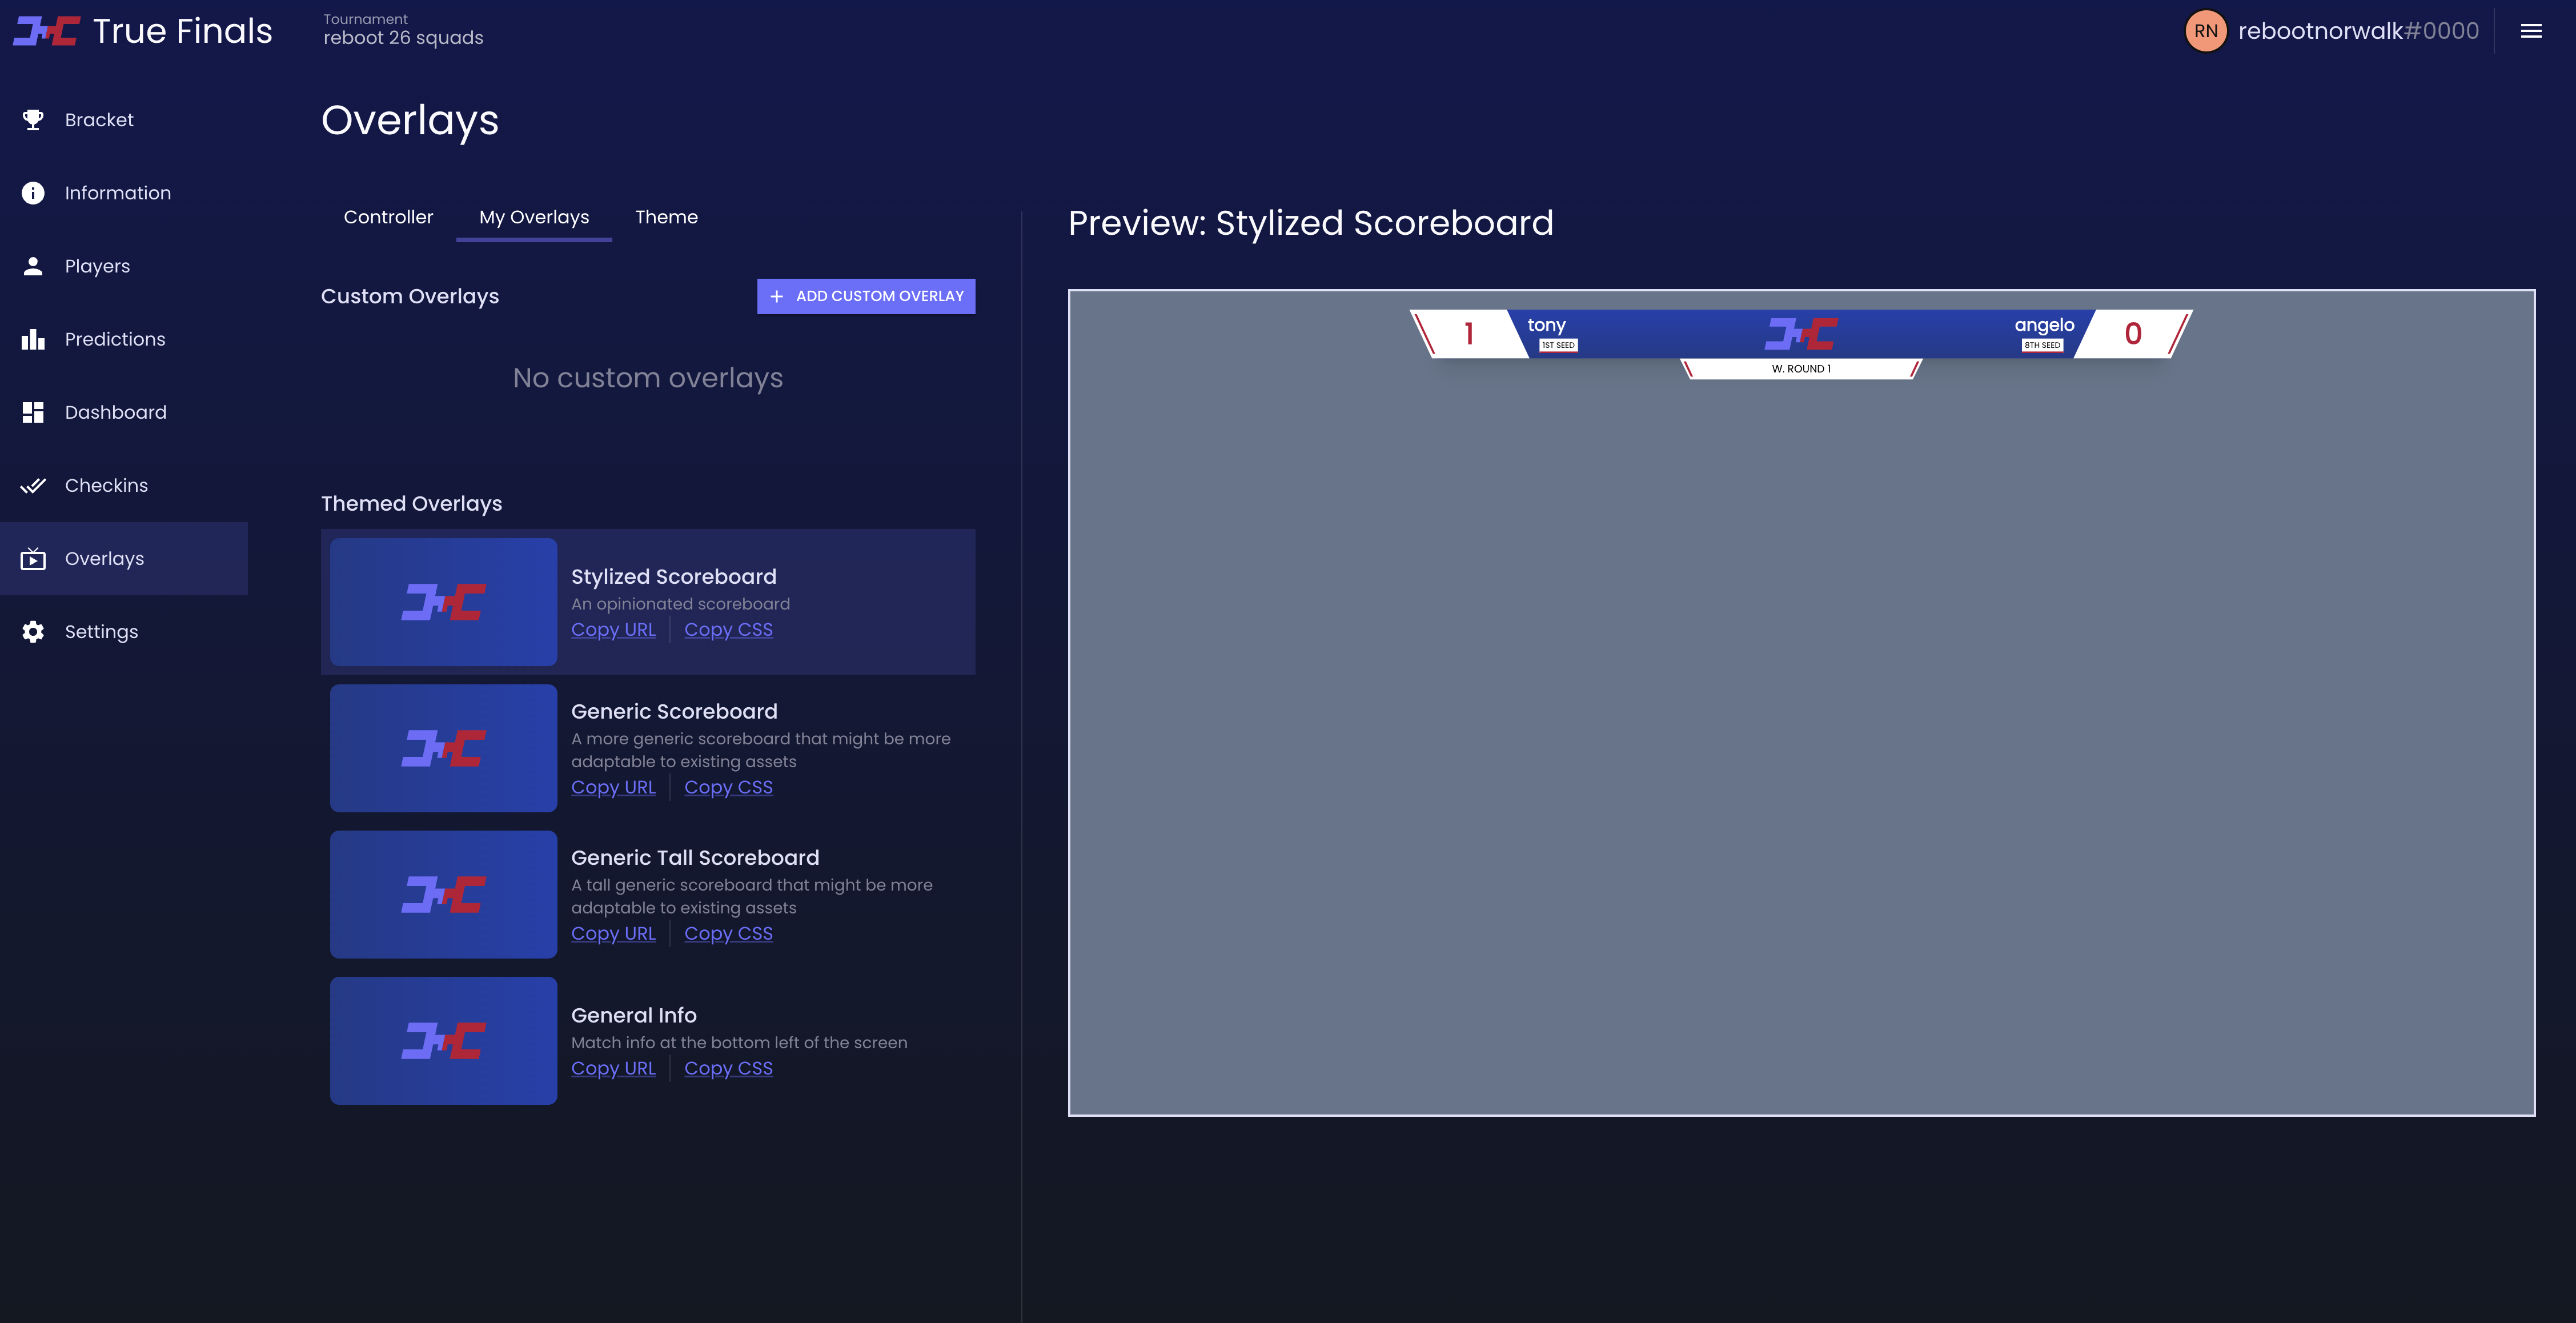
Task: Copy URL for Stylized Scoreboard
Action: coord(613,630)
